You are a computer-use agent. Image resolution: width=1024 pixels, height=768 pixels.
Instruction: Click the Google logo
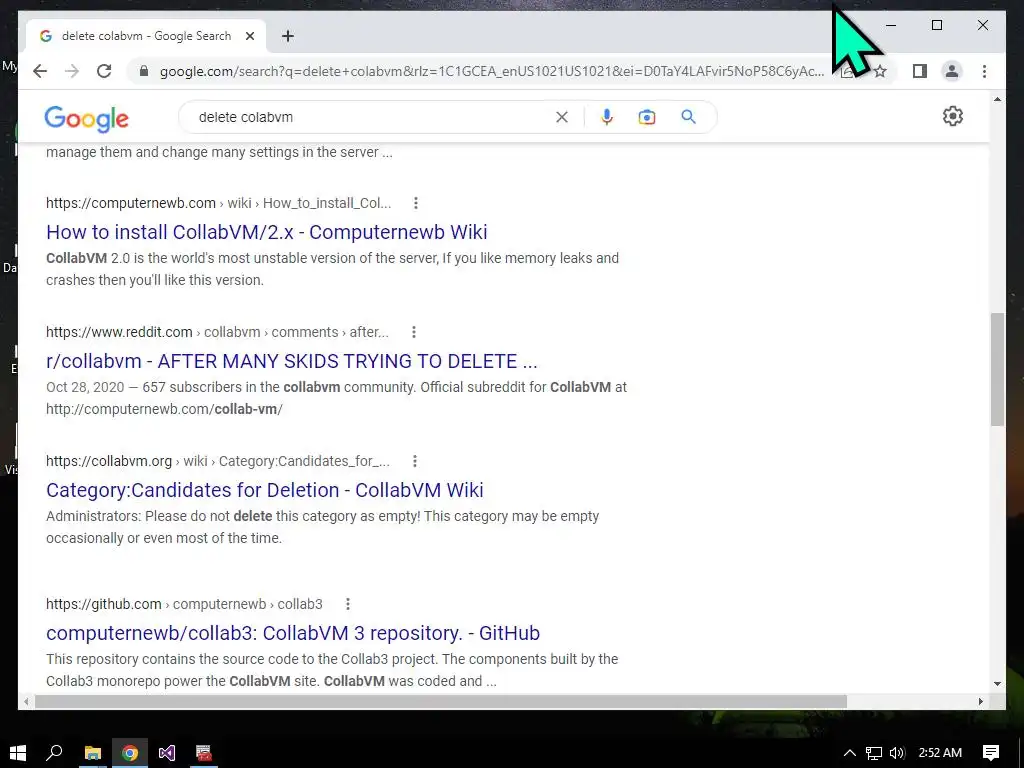[x=86, y=119]
